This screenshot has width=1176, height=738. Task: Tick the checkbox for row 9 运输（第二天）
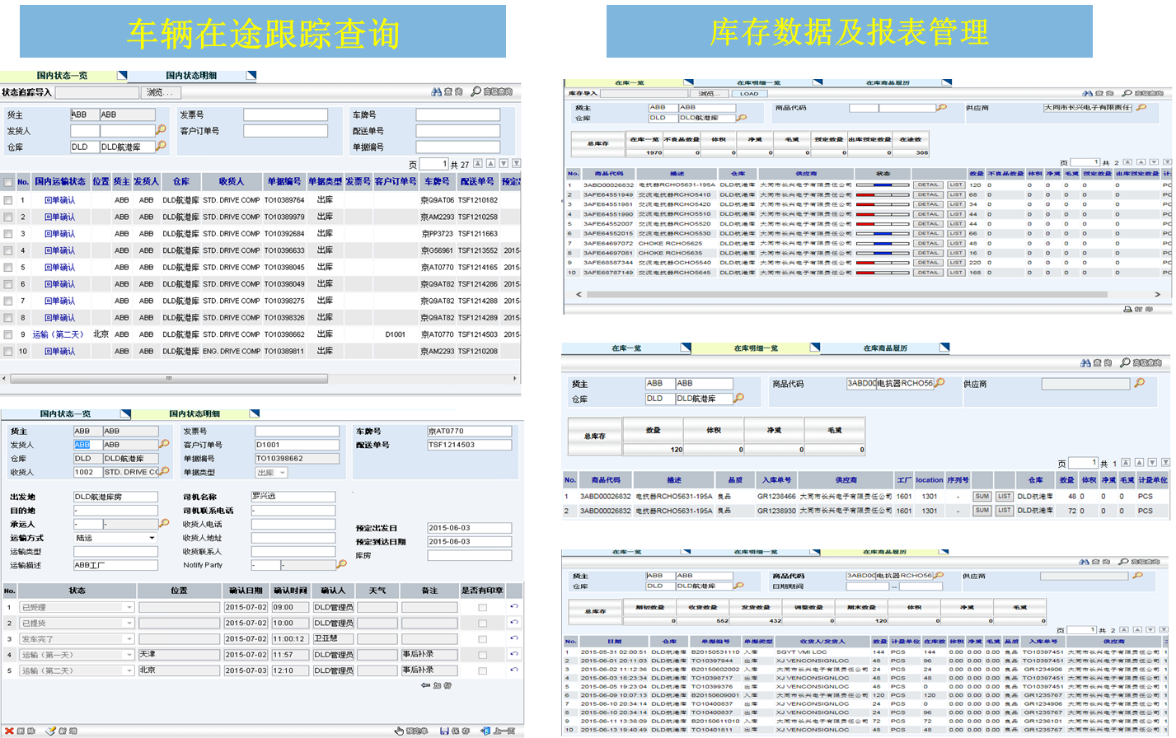(x=8, y=334)
